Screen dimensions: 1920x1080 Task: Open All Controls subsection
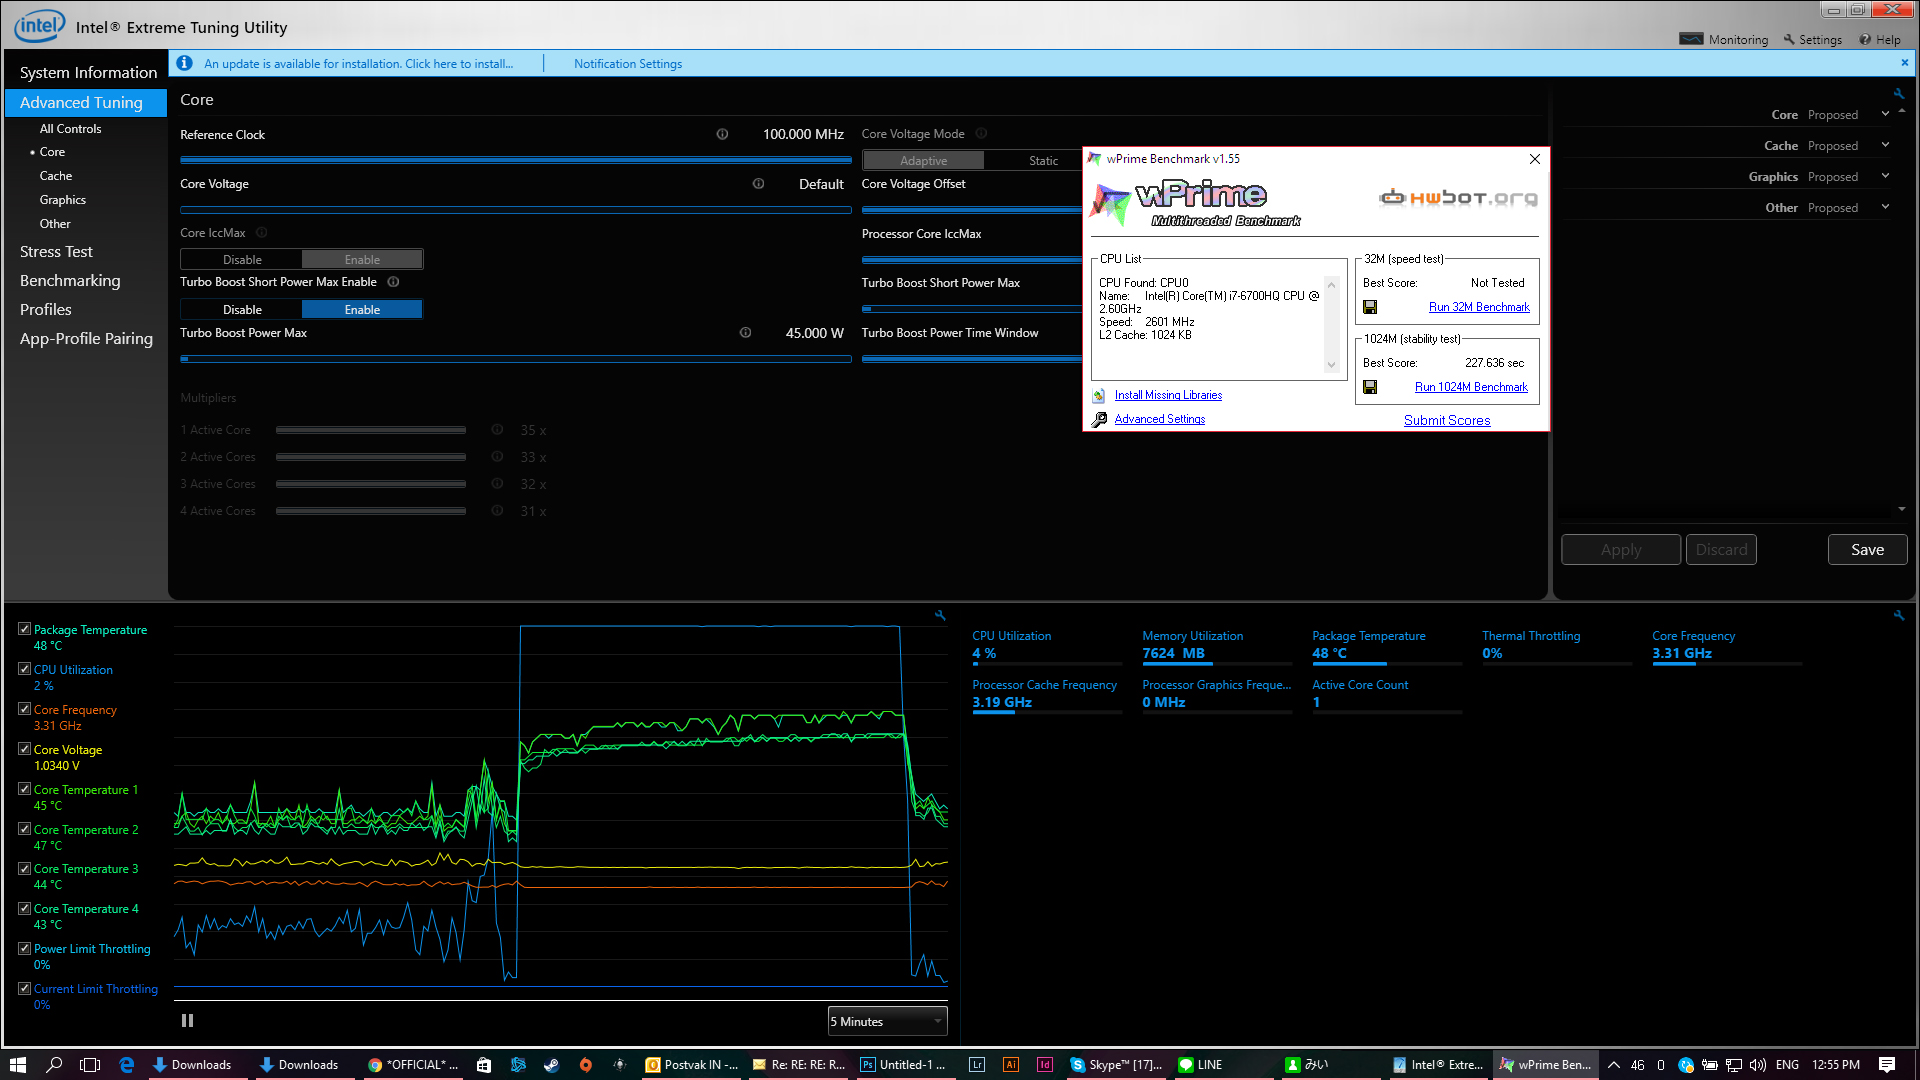coord(70,128)
